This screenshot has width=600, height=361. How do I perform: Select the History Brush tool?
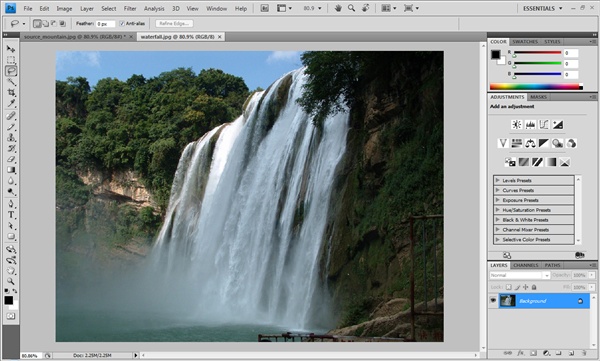(11, 148)
